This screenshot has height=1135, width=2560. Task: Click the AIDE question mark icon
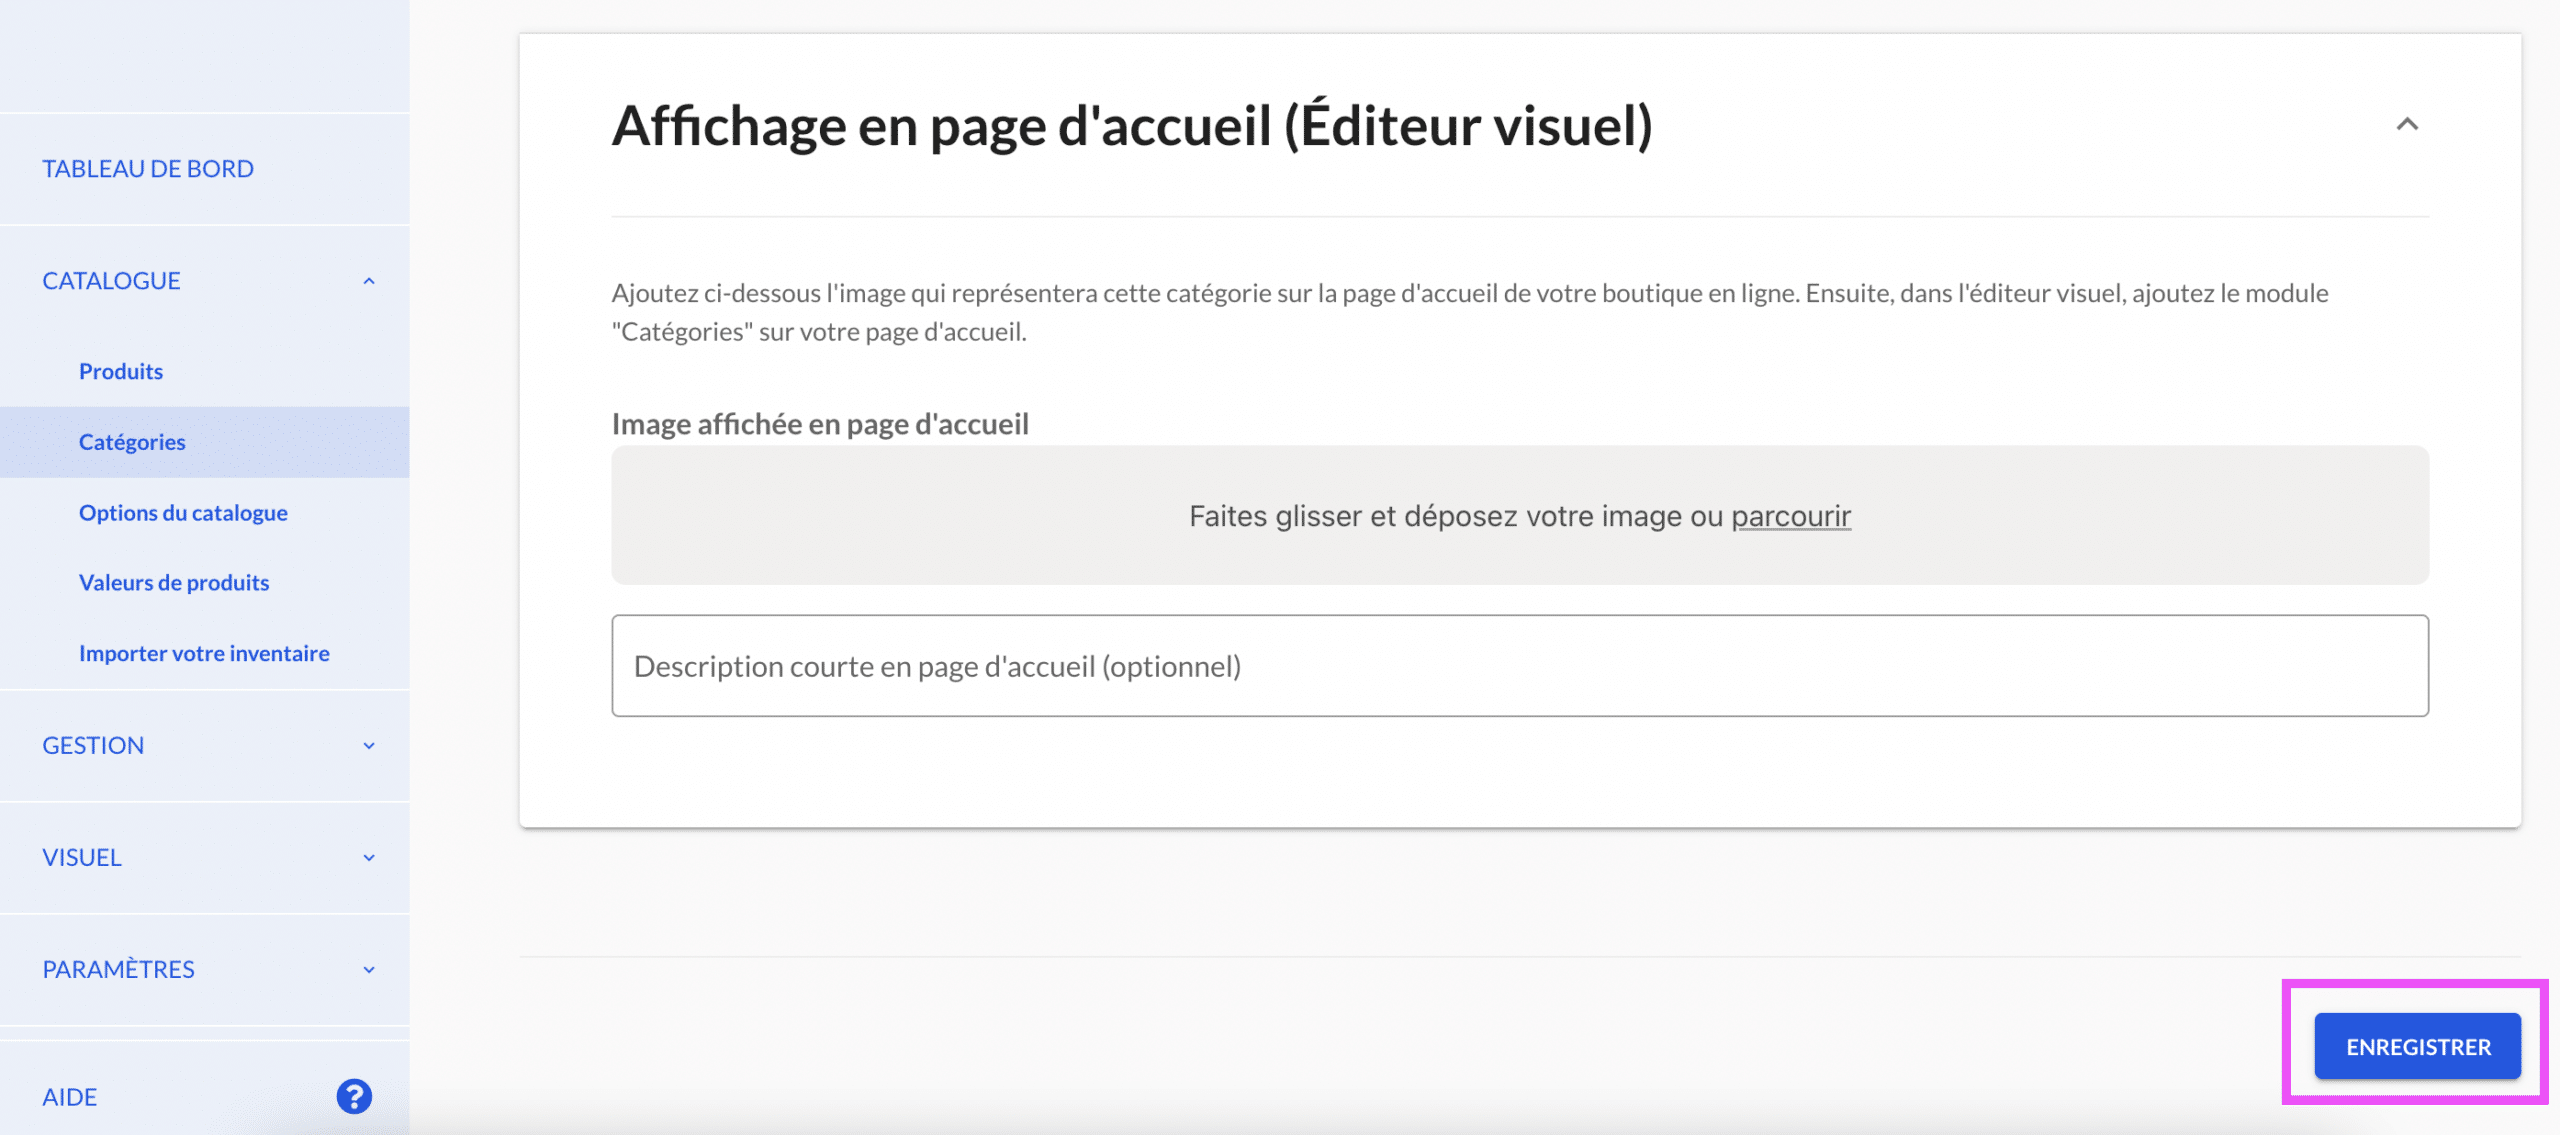tap(354, 1096)
